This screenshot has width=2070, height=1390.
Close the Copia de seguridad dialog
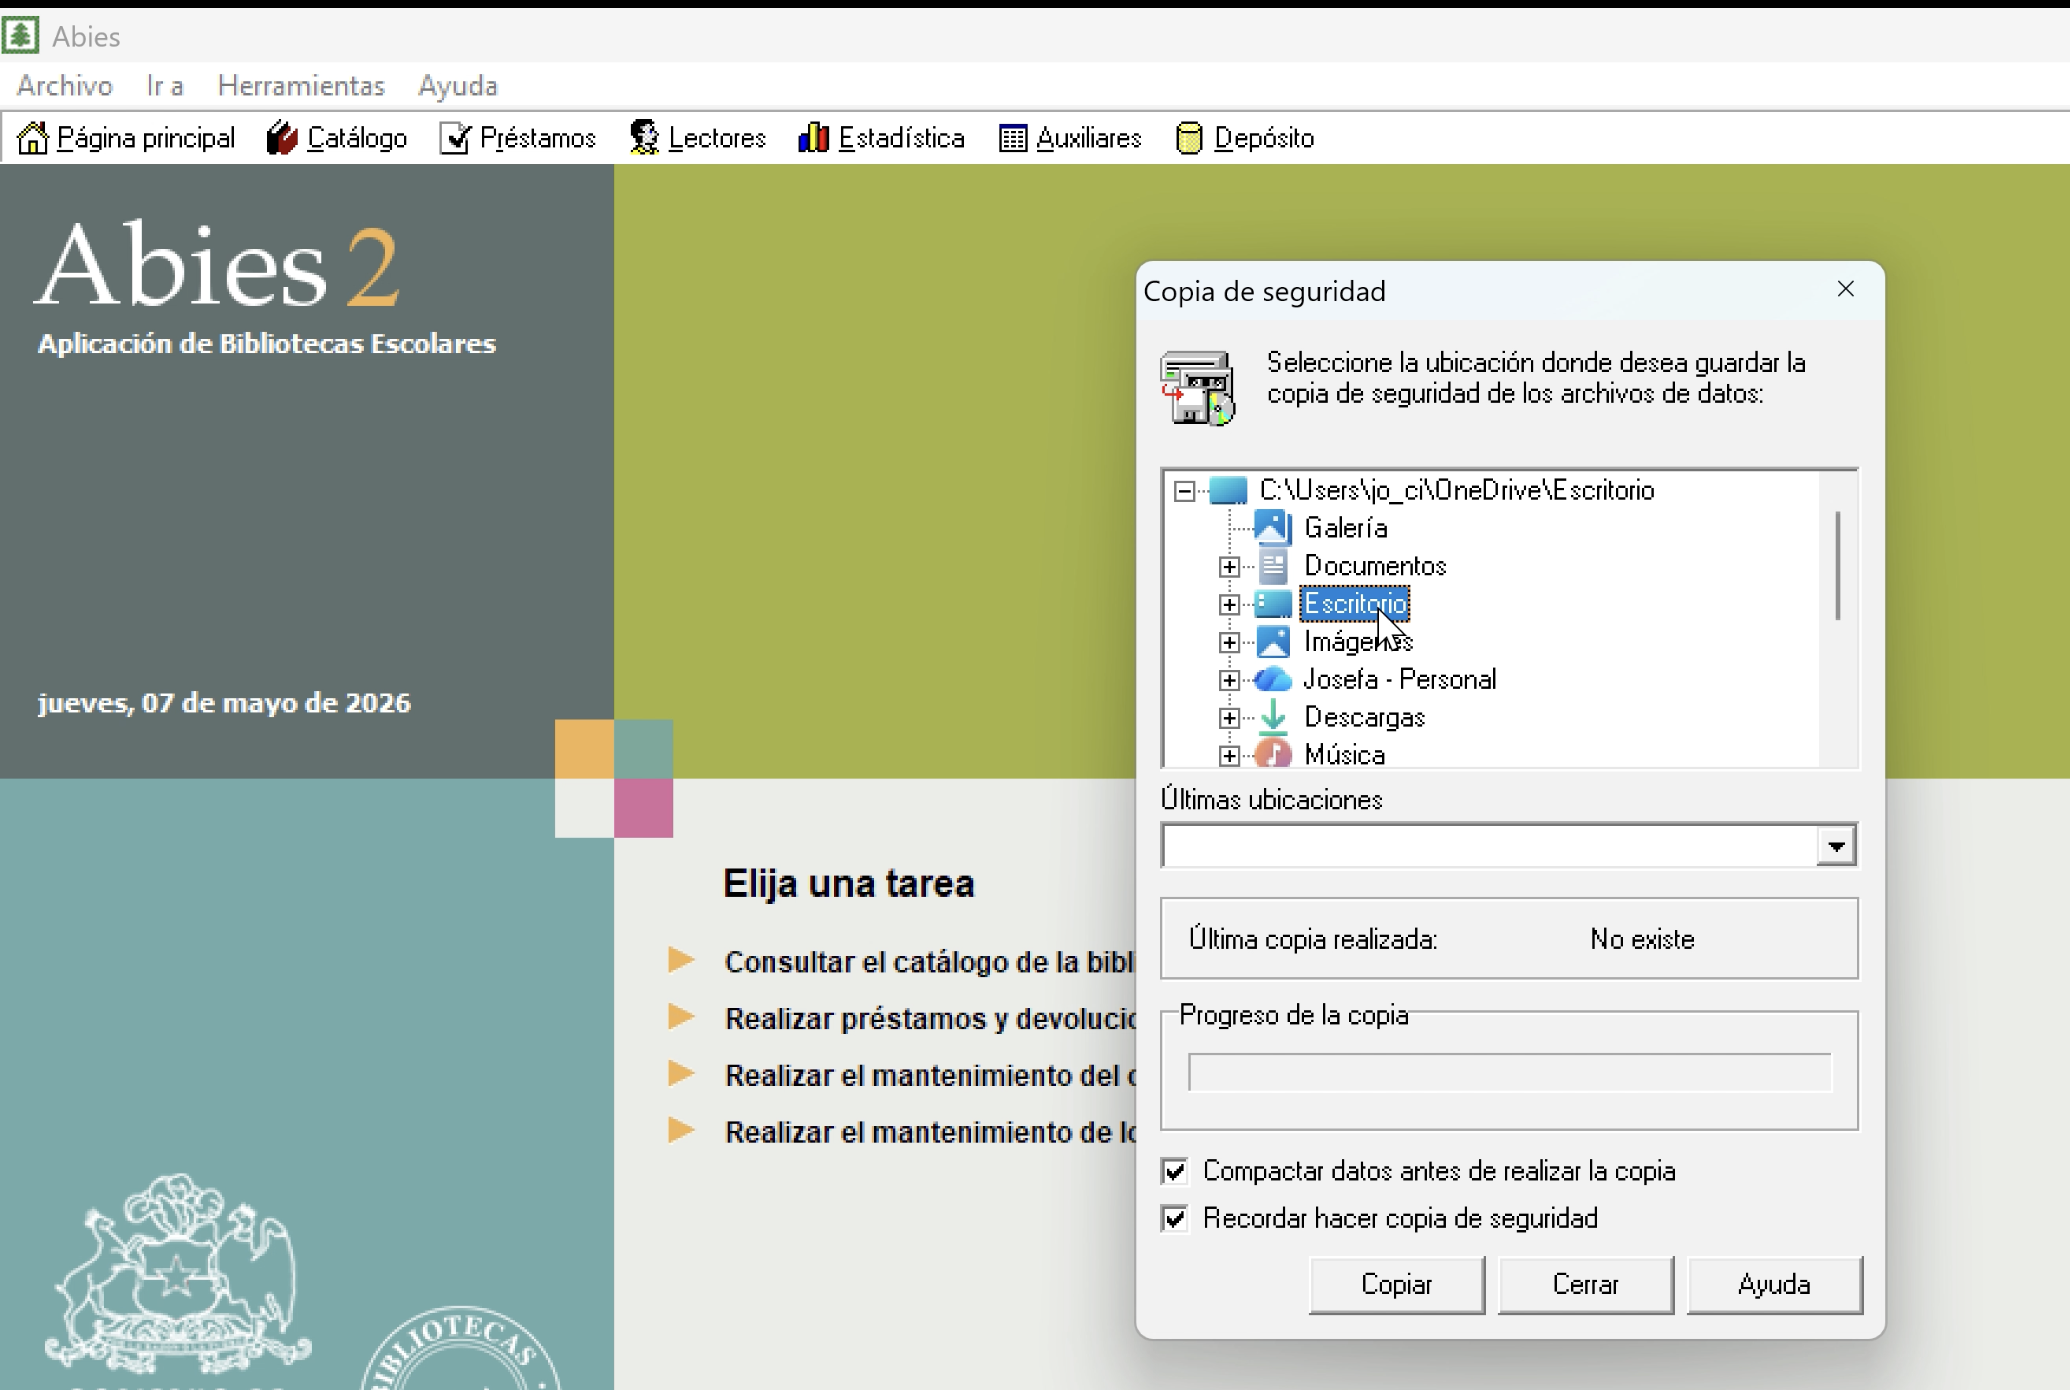tap(1846, 289)
